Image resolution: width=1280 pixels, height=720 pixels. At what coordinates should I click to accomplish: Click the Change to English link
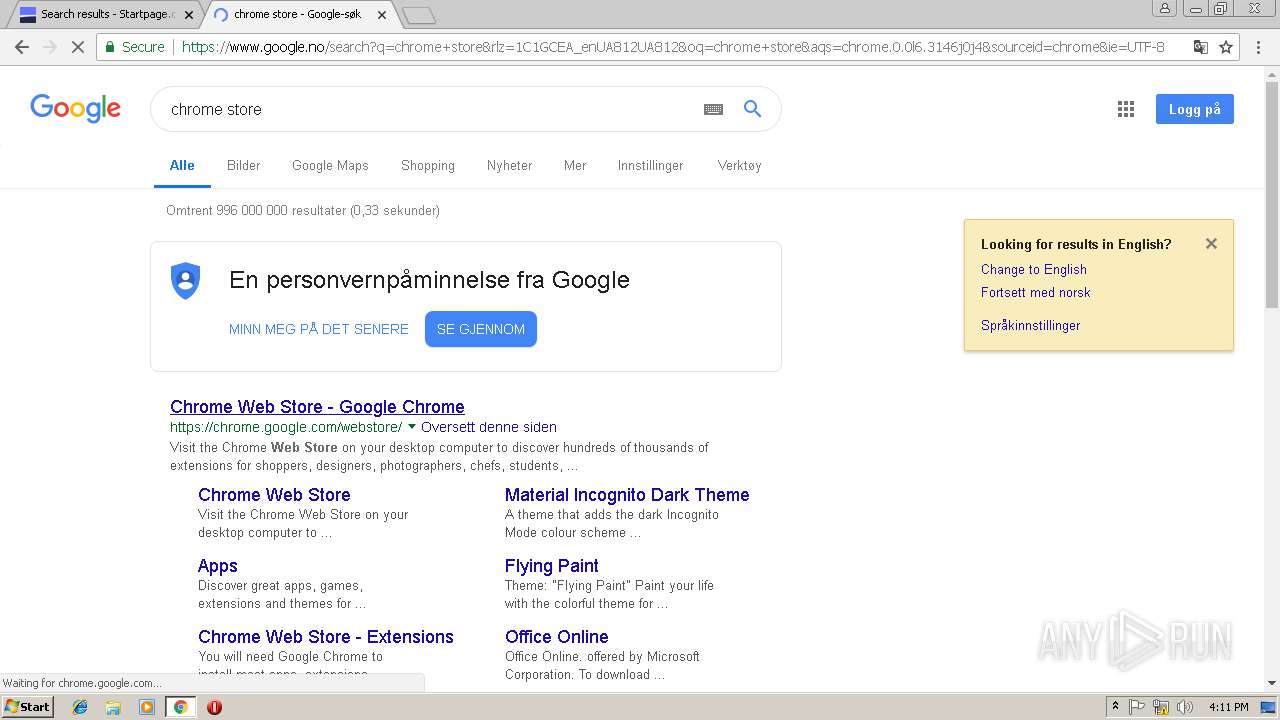point(1033,269)
